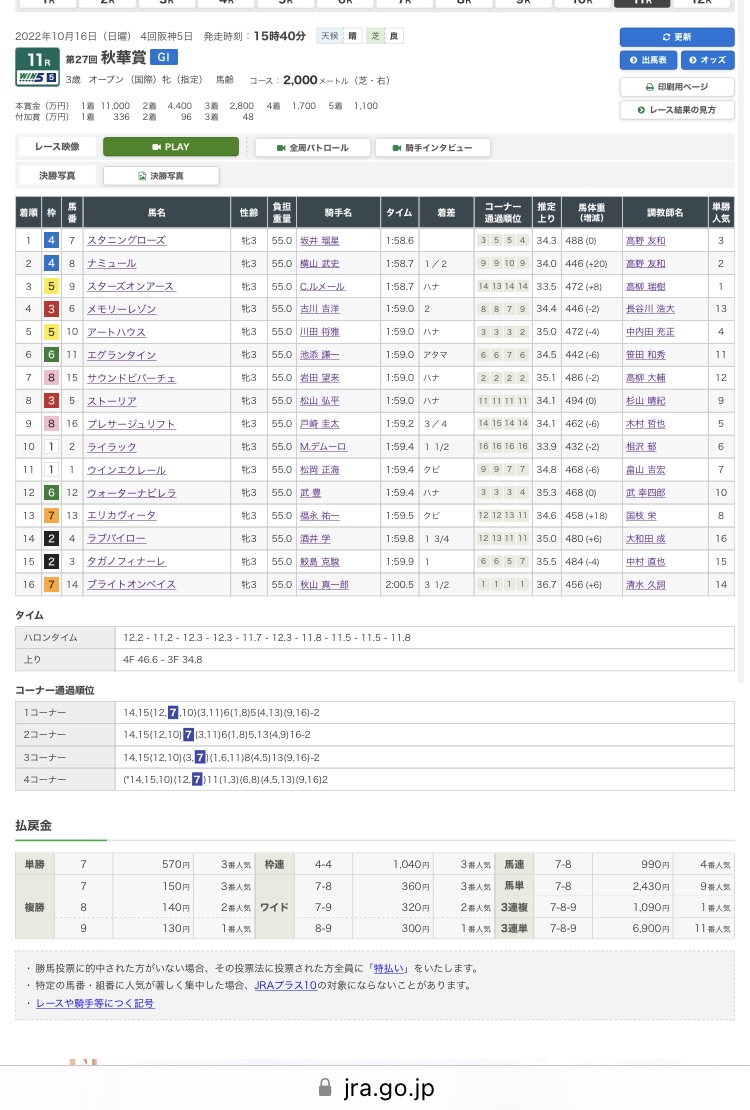Viewport: 750px width, 1110px height.
Task: Open jockey C.ルメール profile
Action: pos(322,287)
